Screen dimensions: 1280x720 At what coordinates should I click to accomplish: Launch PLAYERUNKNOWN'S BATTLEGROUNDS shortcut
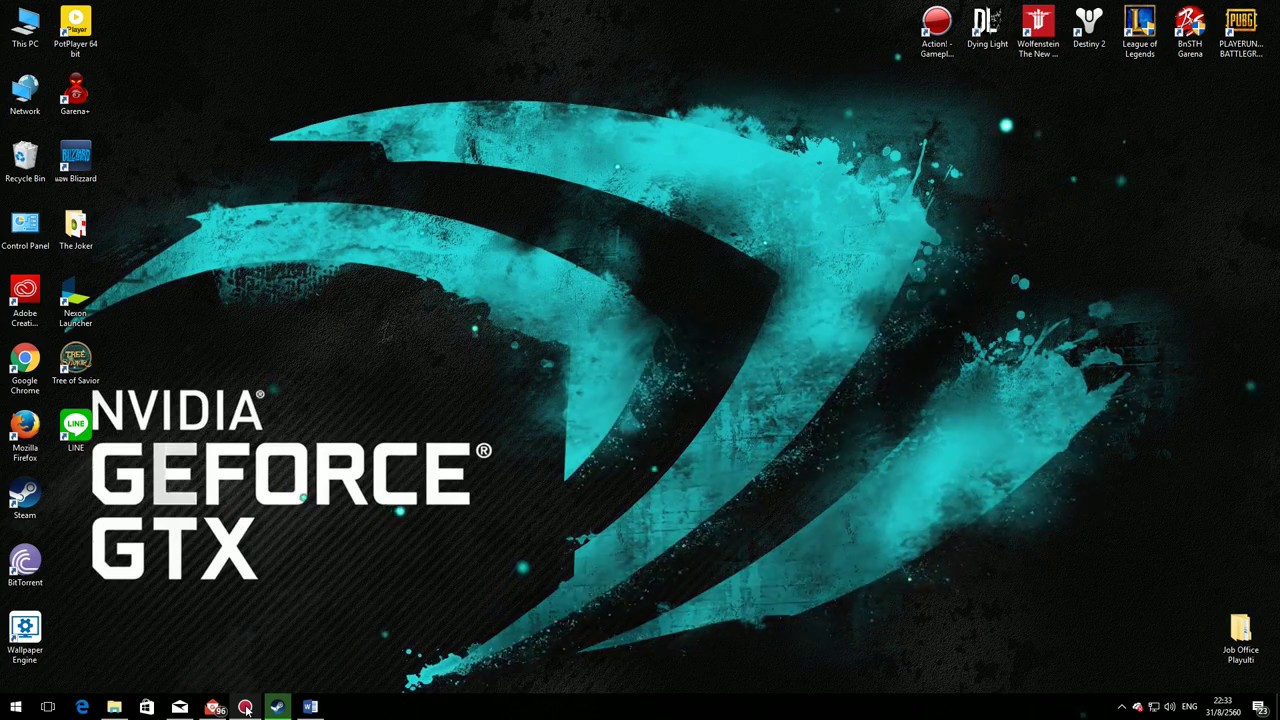tap(1240, 32)
